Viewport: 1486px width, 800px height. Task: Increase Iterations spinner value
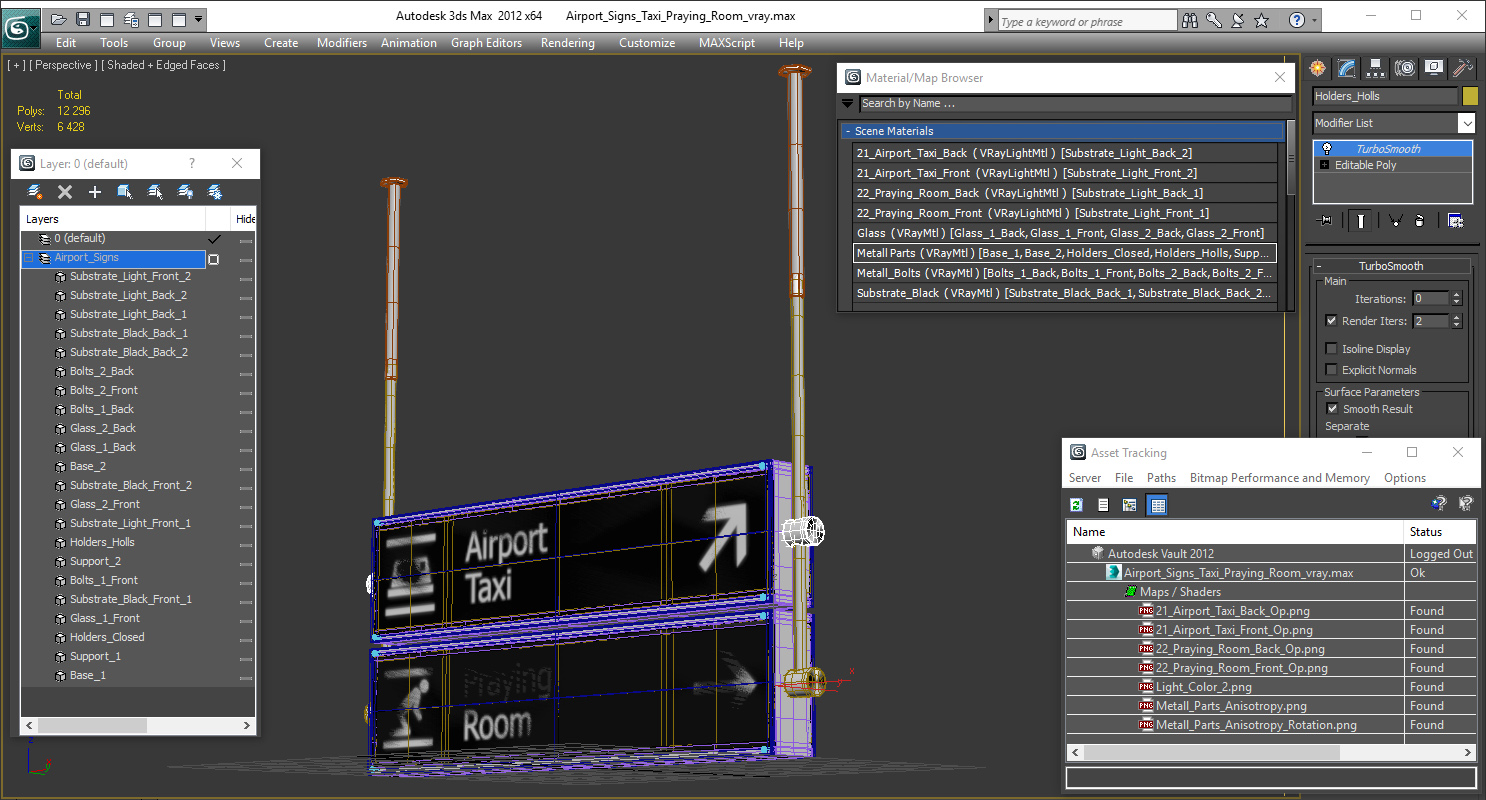click(x=1456, y=295)
